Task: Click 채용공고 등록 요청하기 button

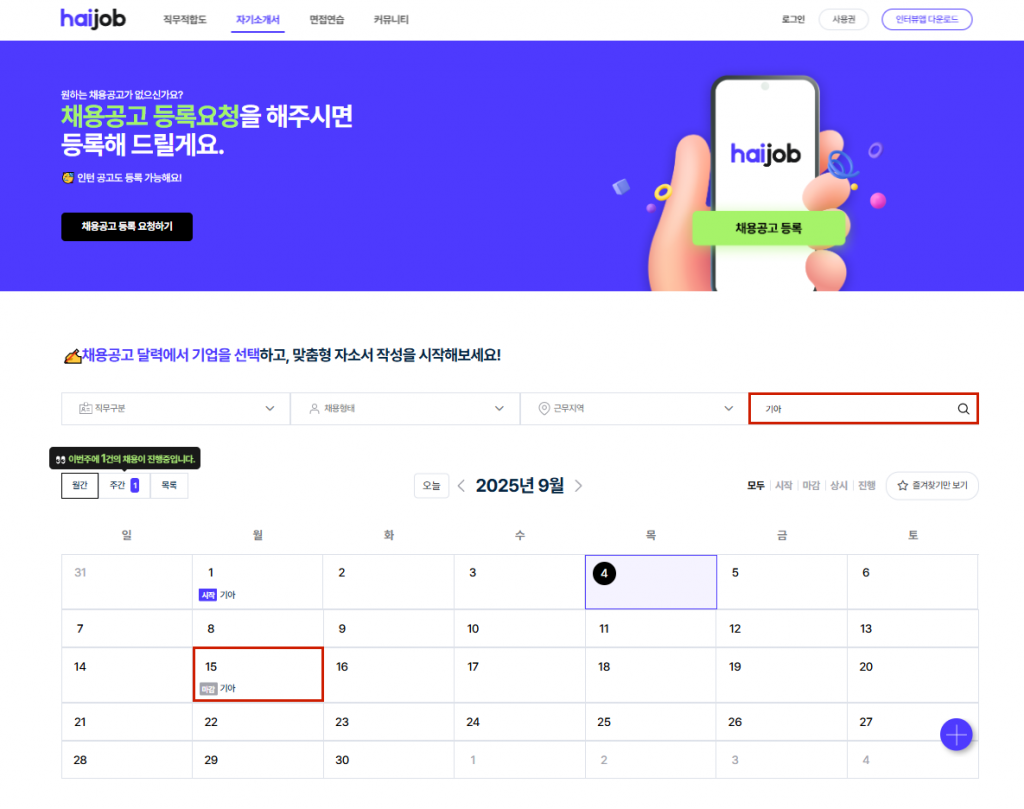Action: (x=127, y=227)
